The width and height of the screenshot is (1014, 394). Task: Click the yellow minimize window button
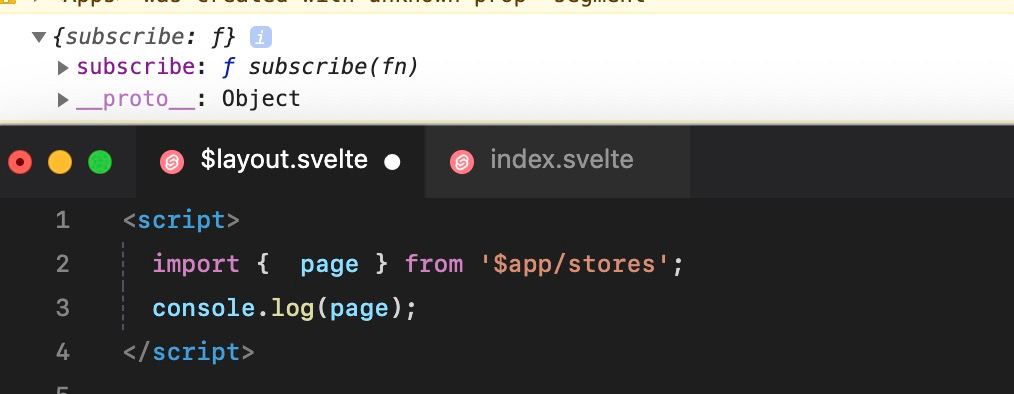(60, 162)
